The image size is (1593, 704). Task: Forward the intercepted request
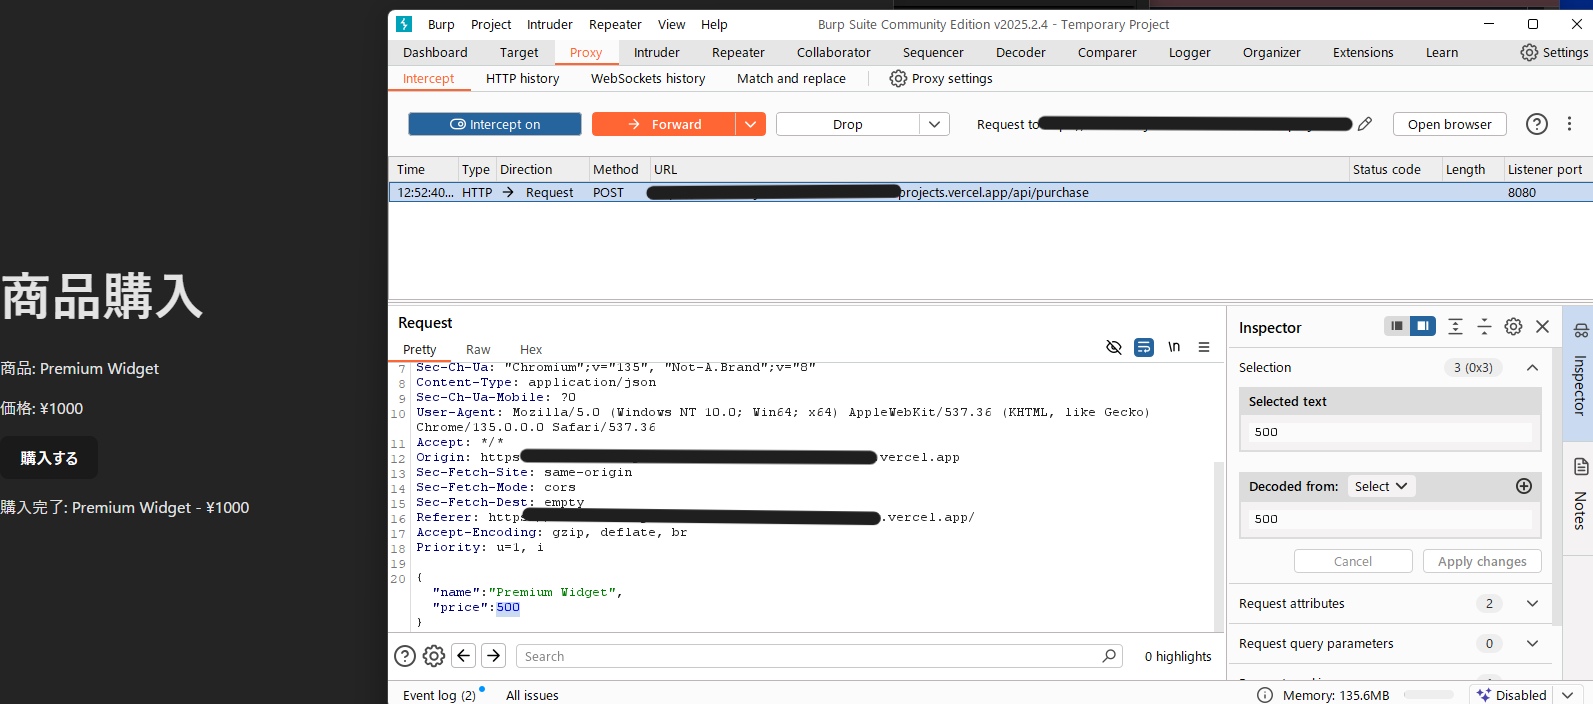pyautogui.click(x=664, y=124)
